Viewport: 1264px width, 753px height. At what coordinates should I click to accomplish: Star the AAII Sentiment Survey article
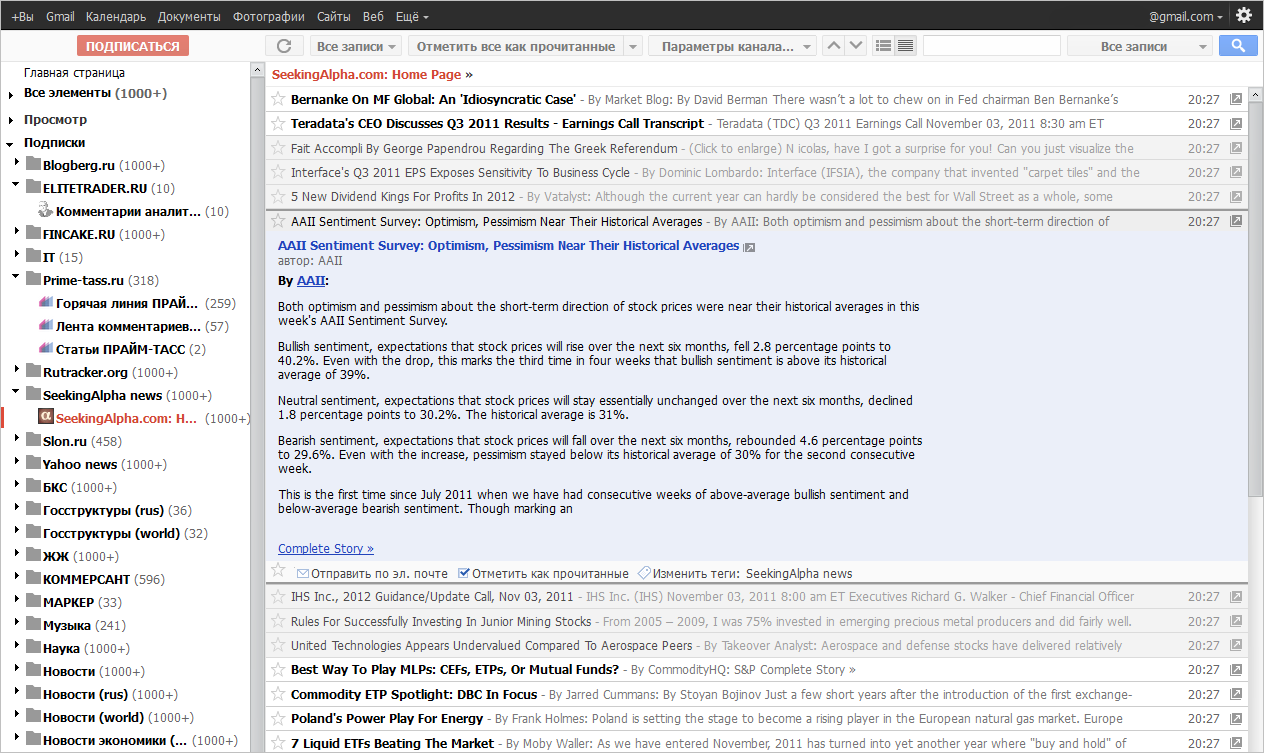[276, 221]
